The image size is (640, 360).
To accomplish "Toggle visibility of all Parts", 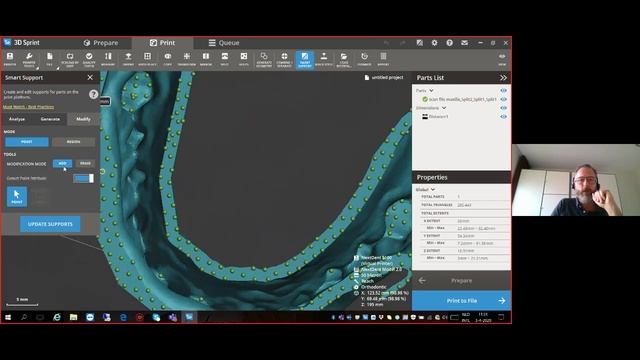I will 503,90.
